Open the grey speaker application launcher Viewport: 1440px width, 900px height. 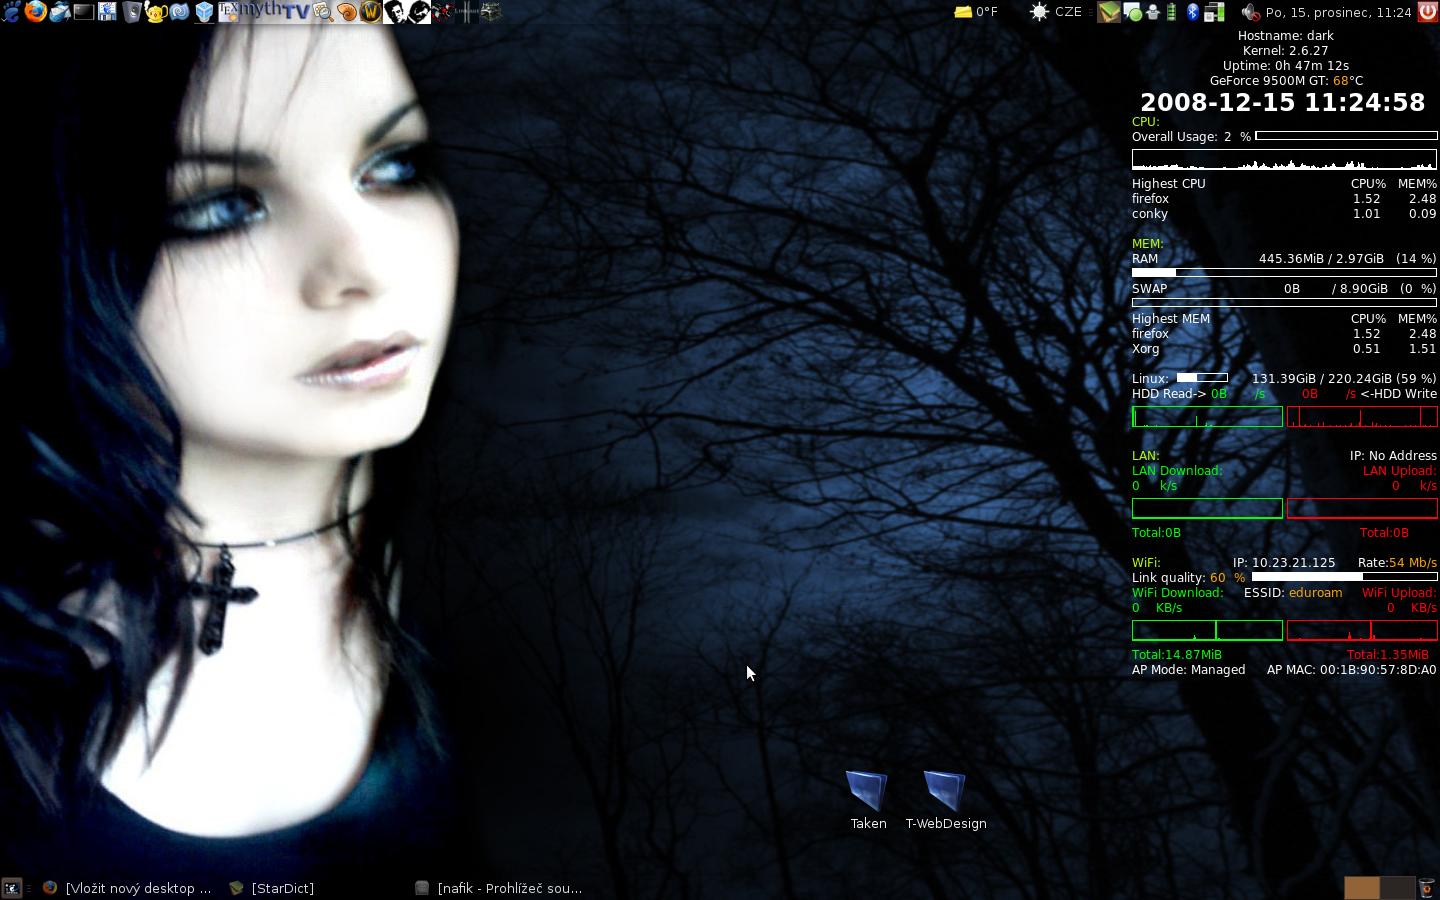coord(132,12)
